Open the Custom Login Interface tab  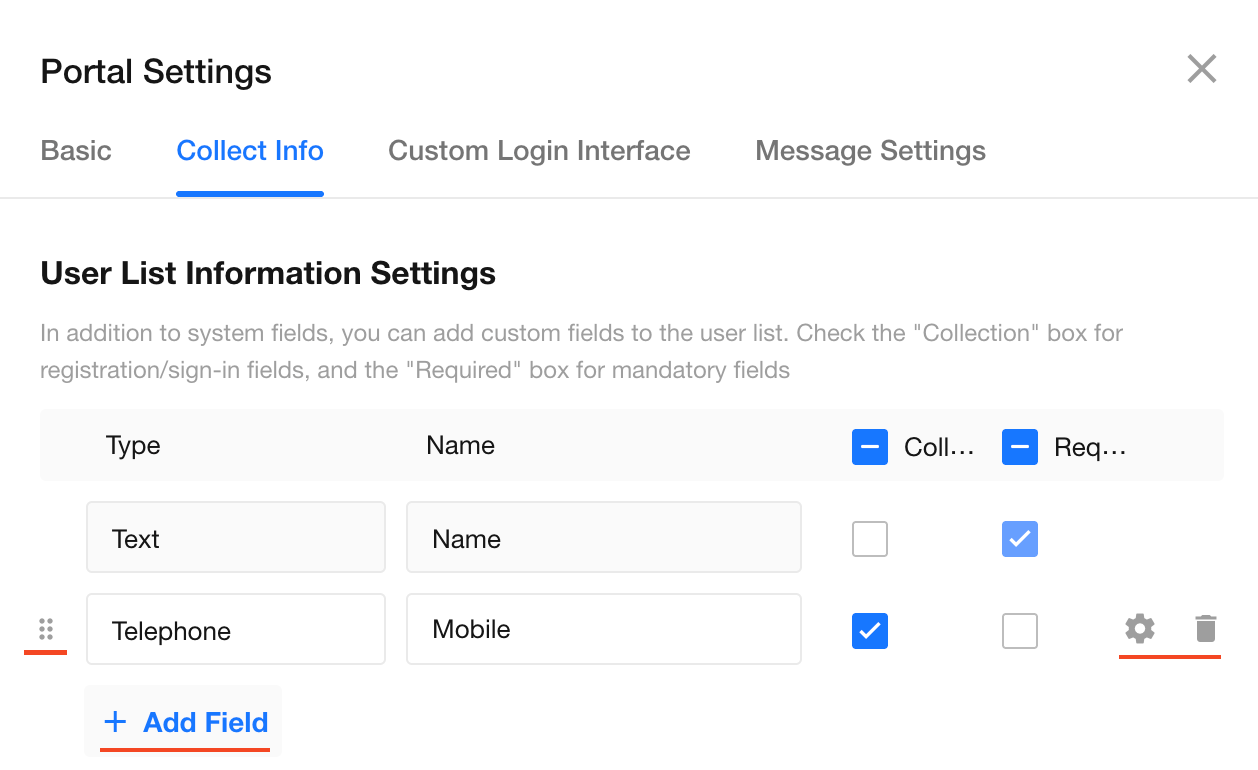click(539, 151)
